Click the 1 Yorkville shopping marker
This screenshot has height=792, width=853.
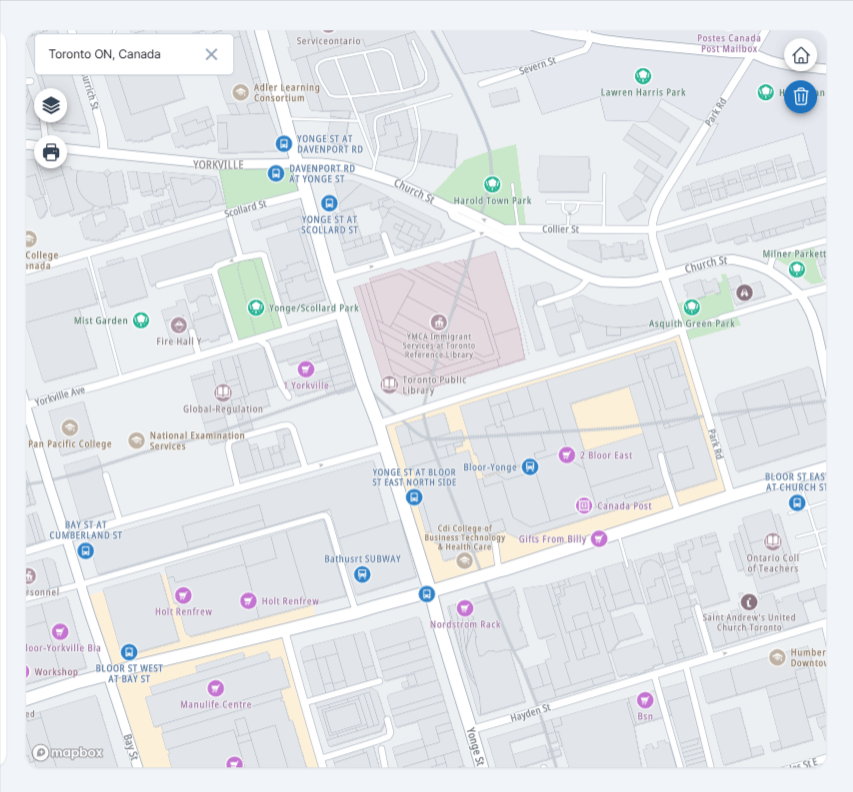click(306, 369)
